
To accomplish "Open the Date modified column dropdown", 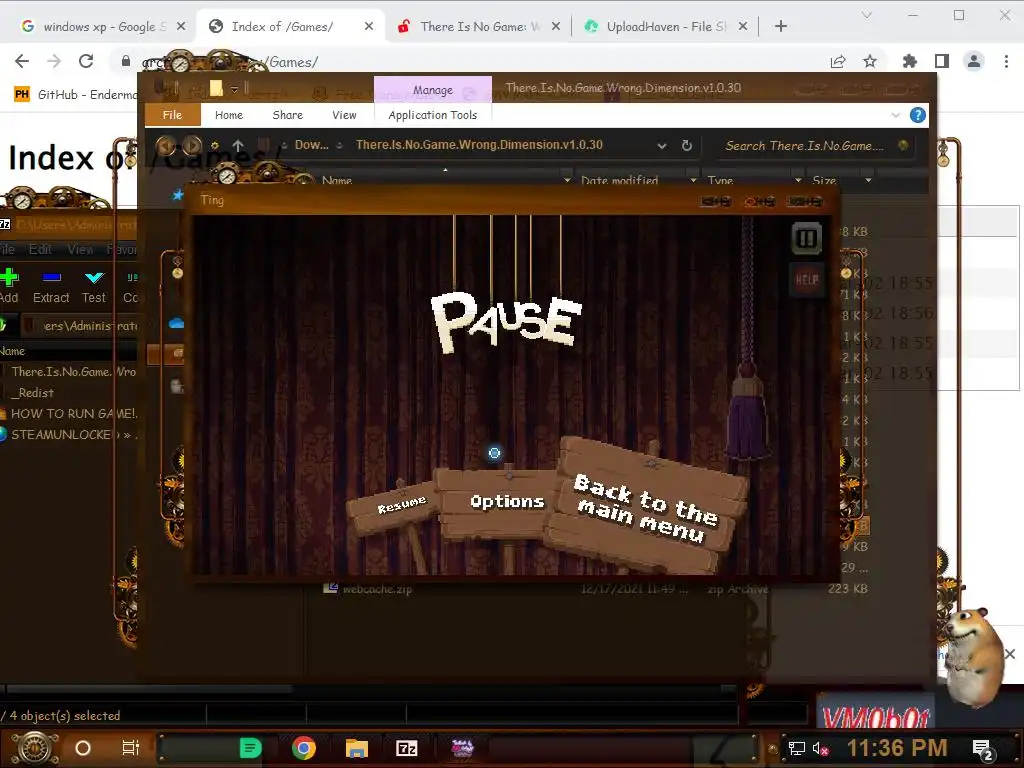I will (693, 180).
